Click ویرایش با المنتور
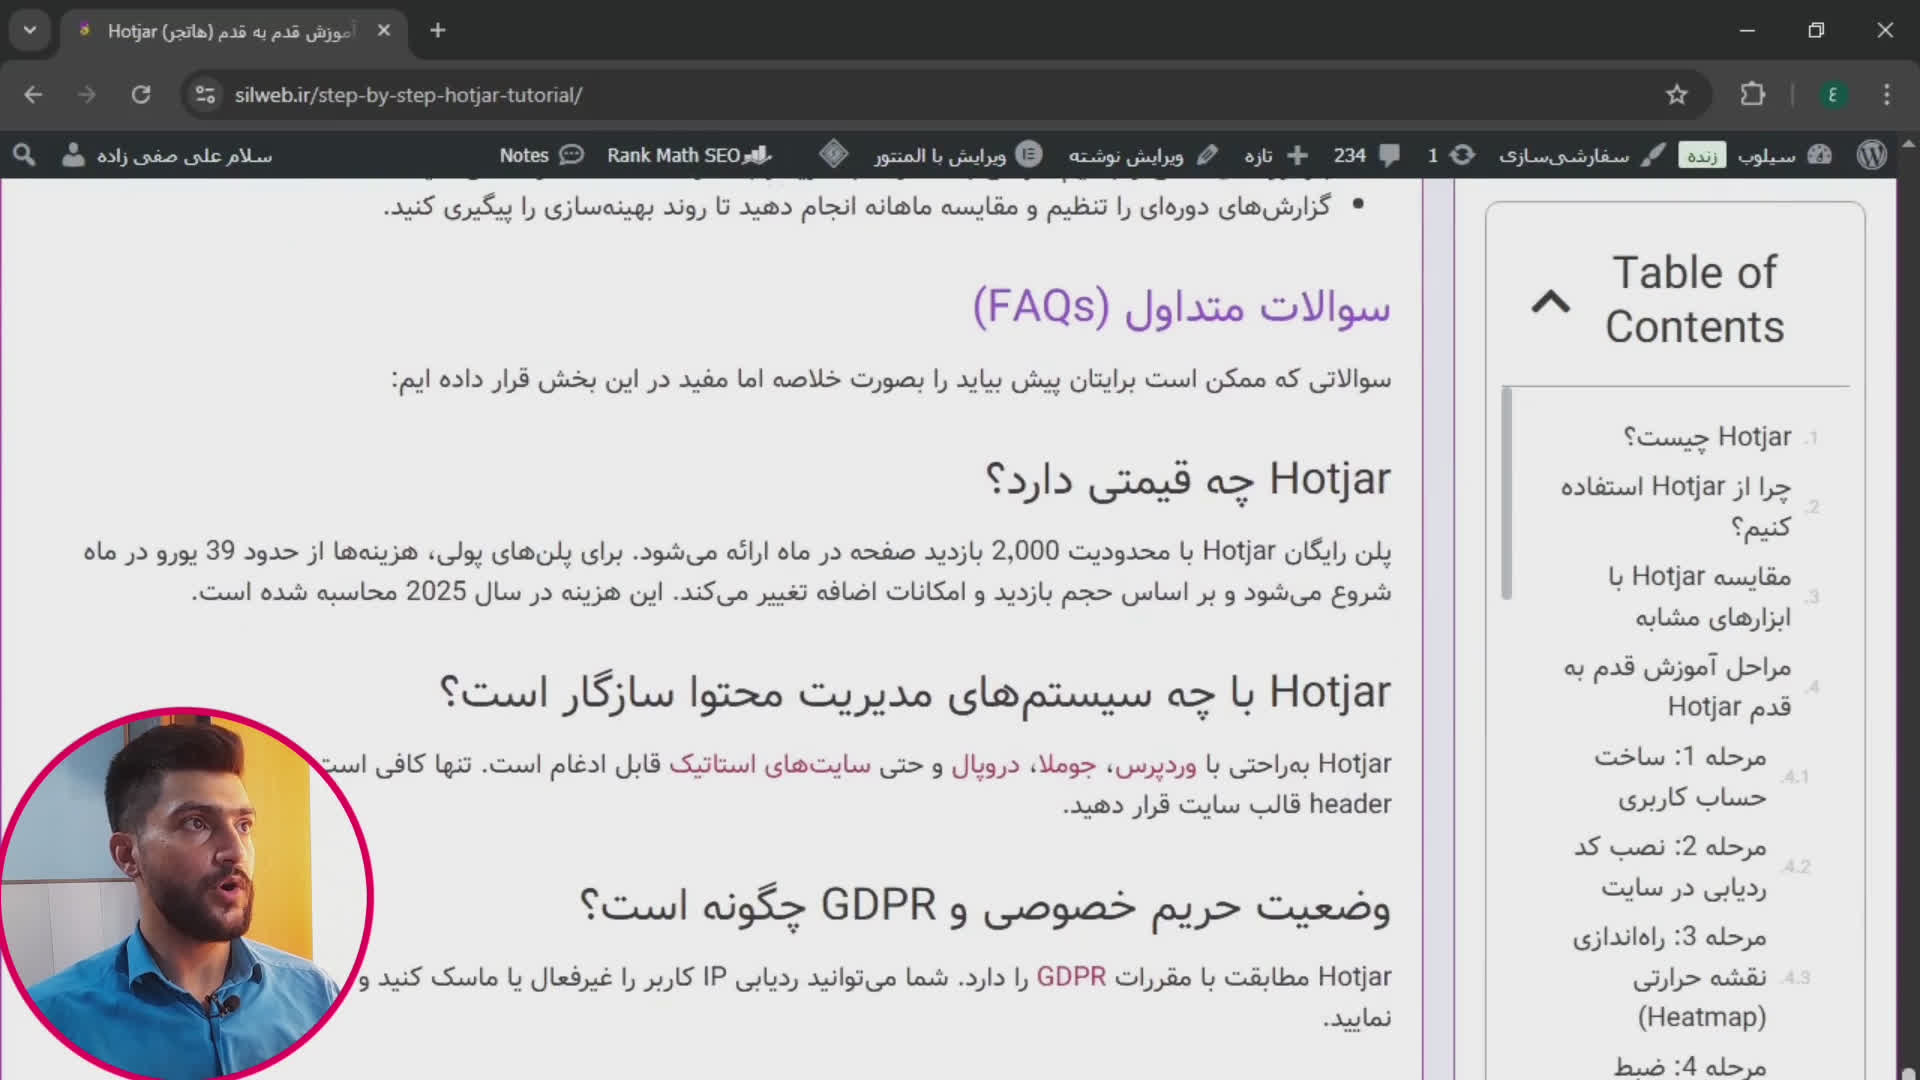Viewport: 1920px width, 1080px height. pyautogui.click(x=958, y=155)
